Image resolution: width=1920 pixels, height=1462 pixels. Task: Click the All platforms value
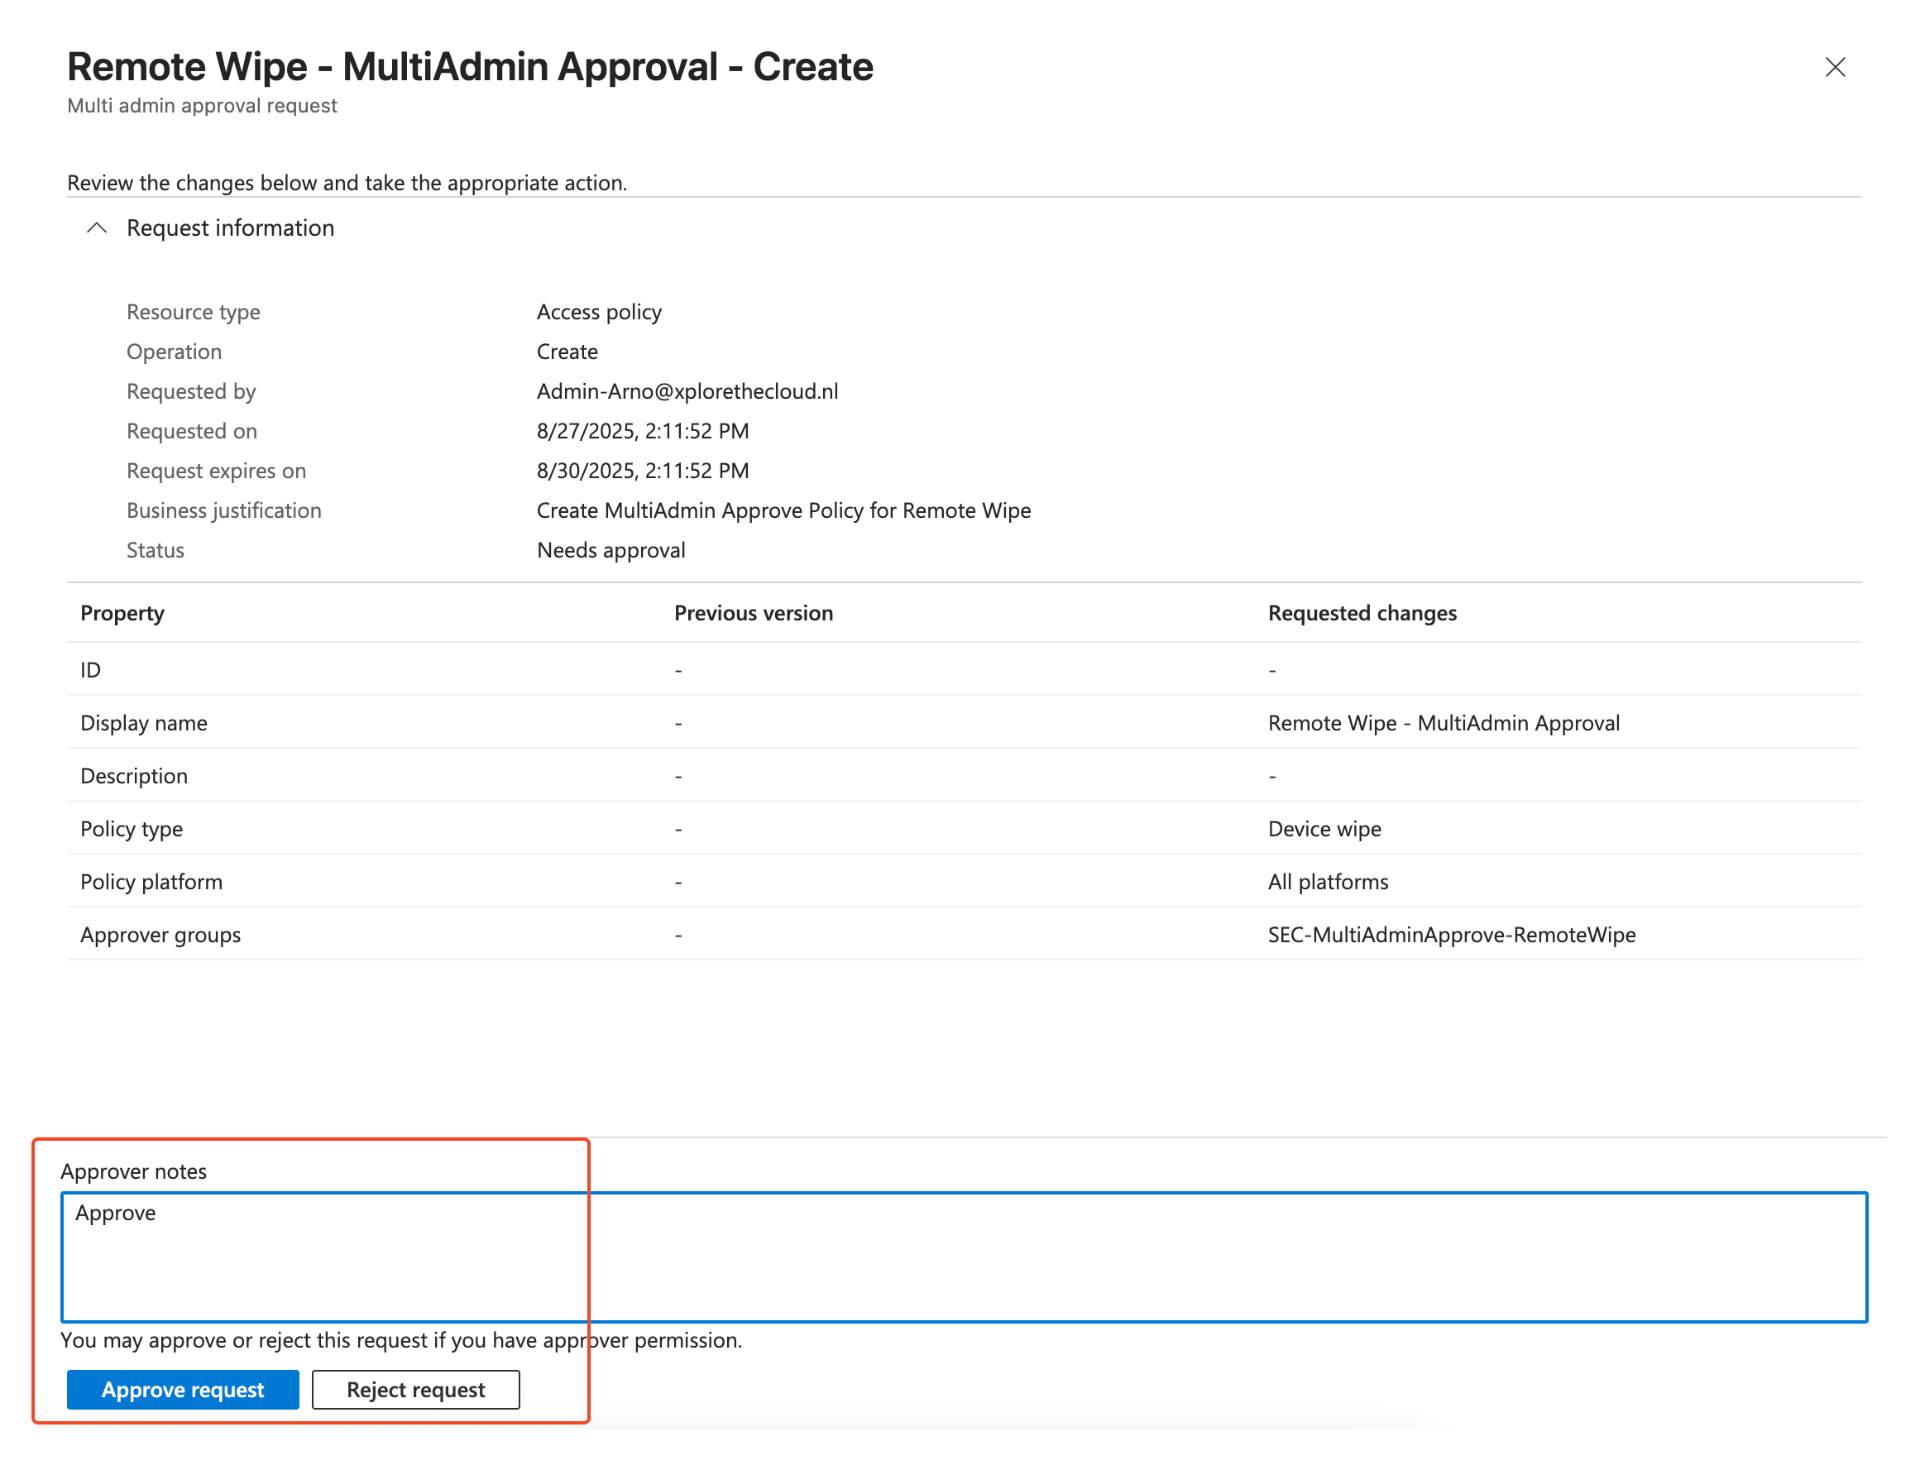1327,882
